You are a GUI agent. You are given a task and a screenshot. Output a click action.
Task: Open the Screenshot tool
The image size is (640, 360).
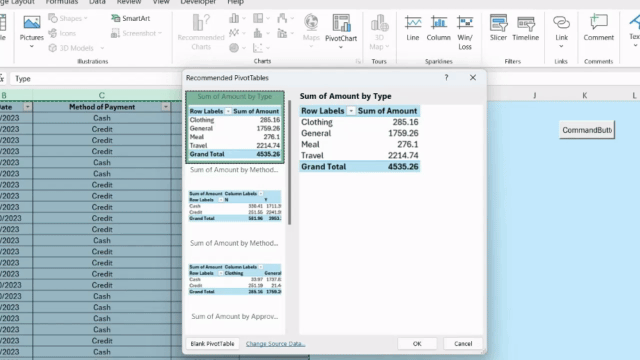[136, 33]
